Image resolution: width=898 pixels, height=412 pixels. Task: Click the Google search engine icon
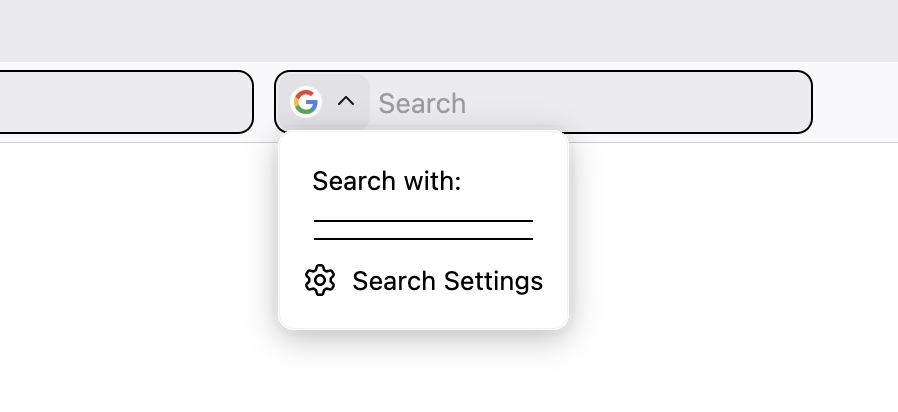tap(306, 102)
